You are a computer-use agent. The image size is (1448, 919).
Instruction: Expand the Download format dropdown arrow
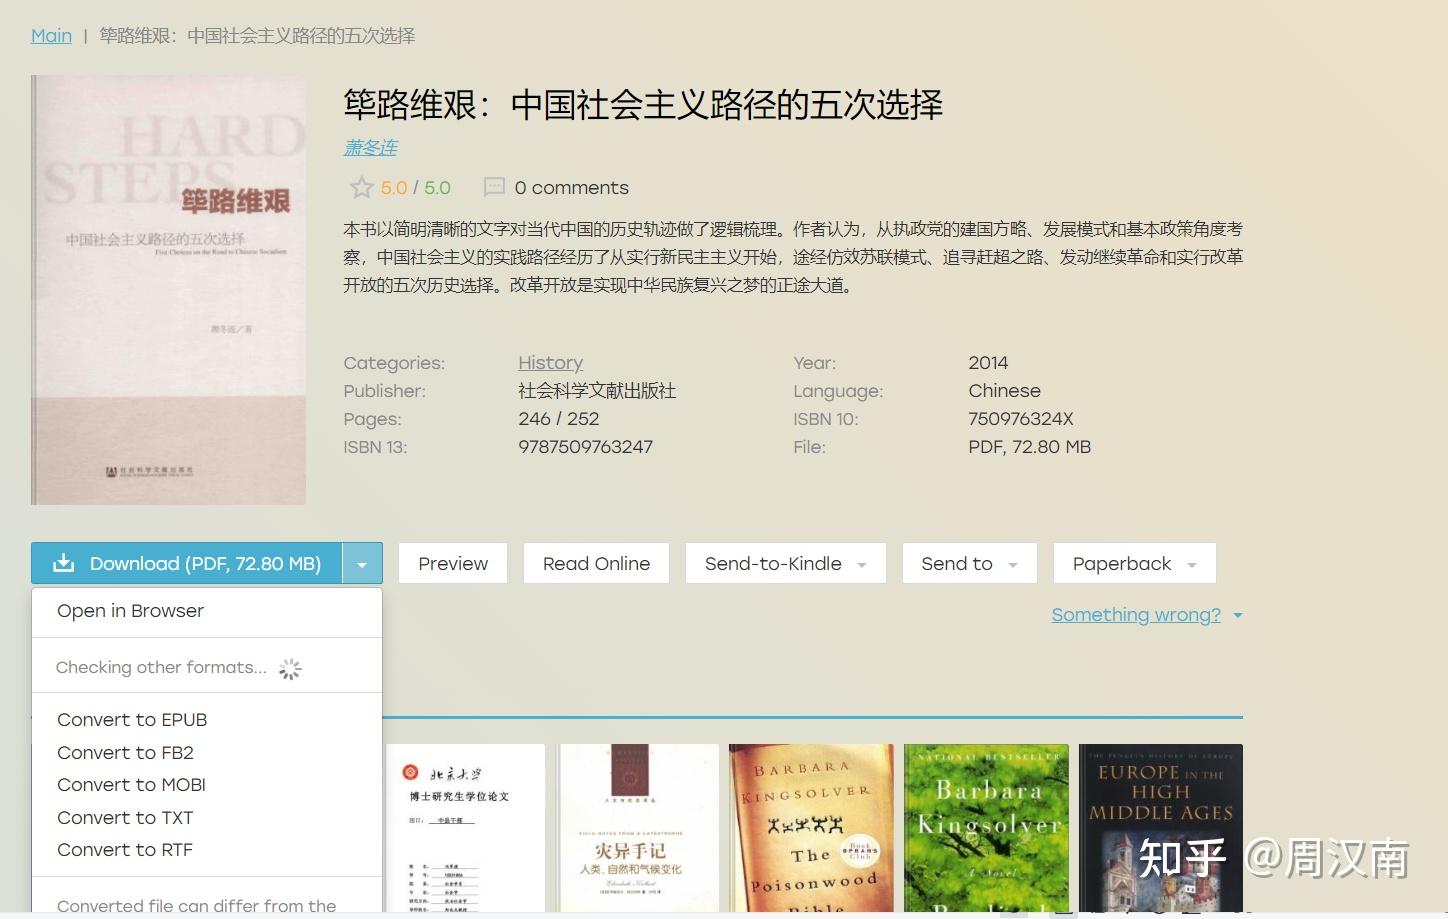click(x=363, y=563)
